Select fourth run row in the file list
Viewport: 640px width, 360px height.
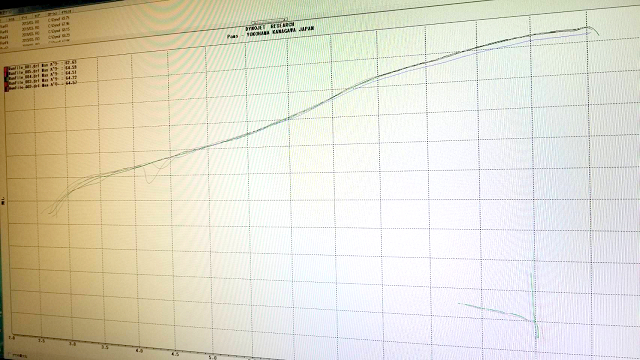[x=36, y=39]
